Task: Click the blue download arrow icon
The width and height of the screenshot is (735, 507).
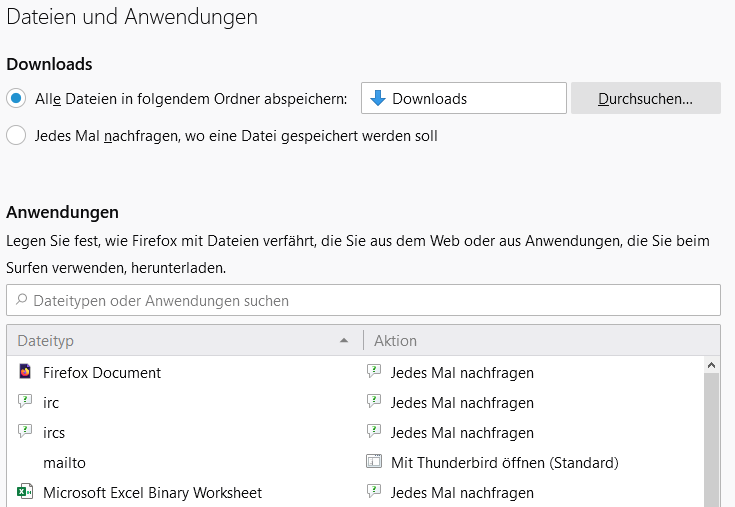Action: tap(377, 98)
